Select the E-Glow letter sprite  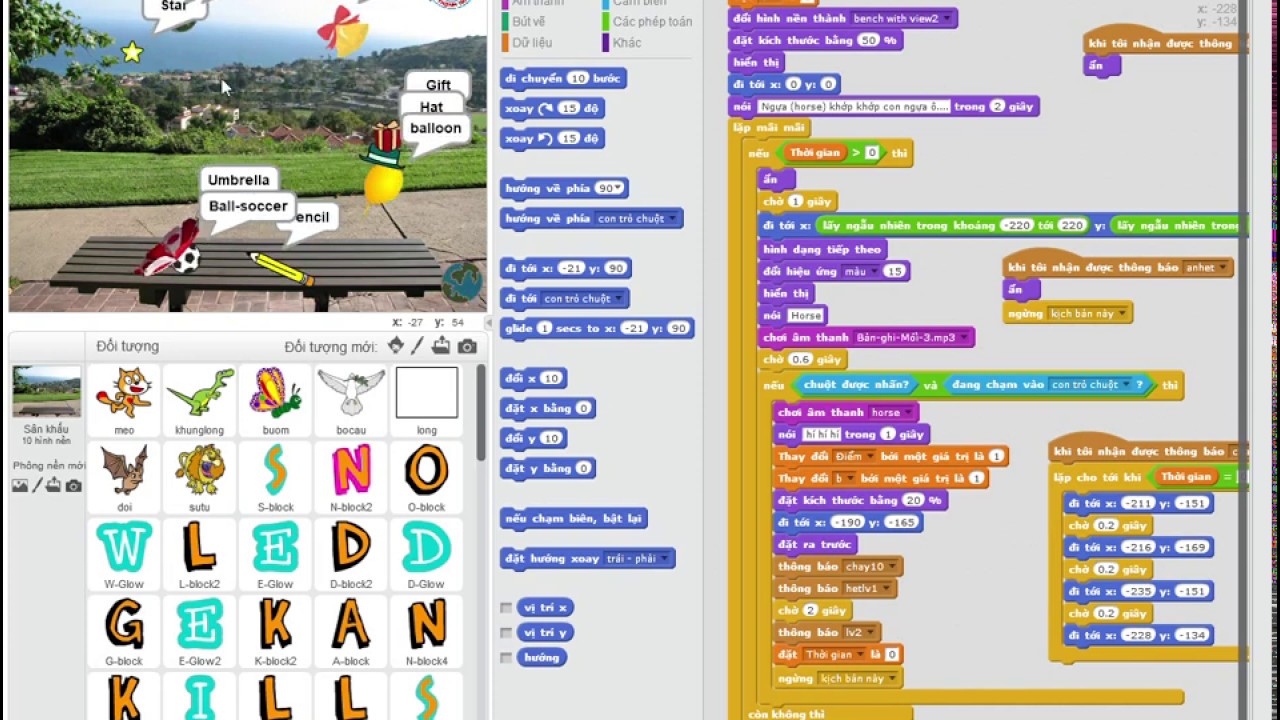[x=276, y=554]
